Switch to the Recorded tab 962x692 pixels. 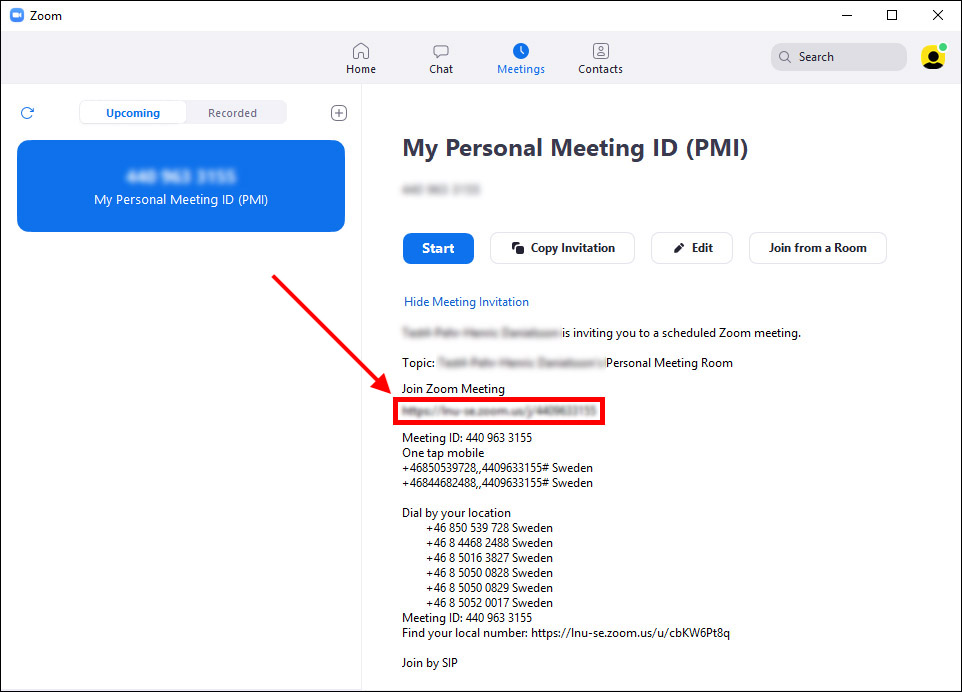click(232, 113)
